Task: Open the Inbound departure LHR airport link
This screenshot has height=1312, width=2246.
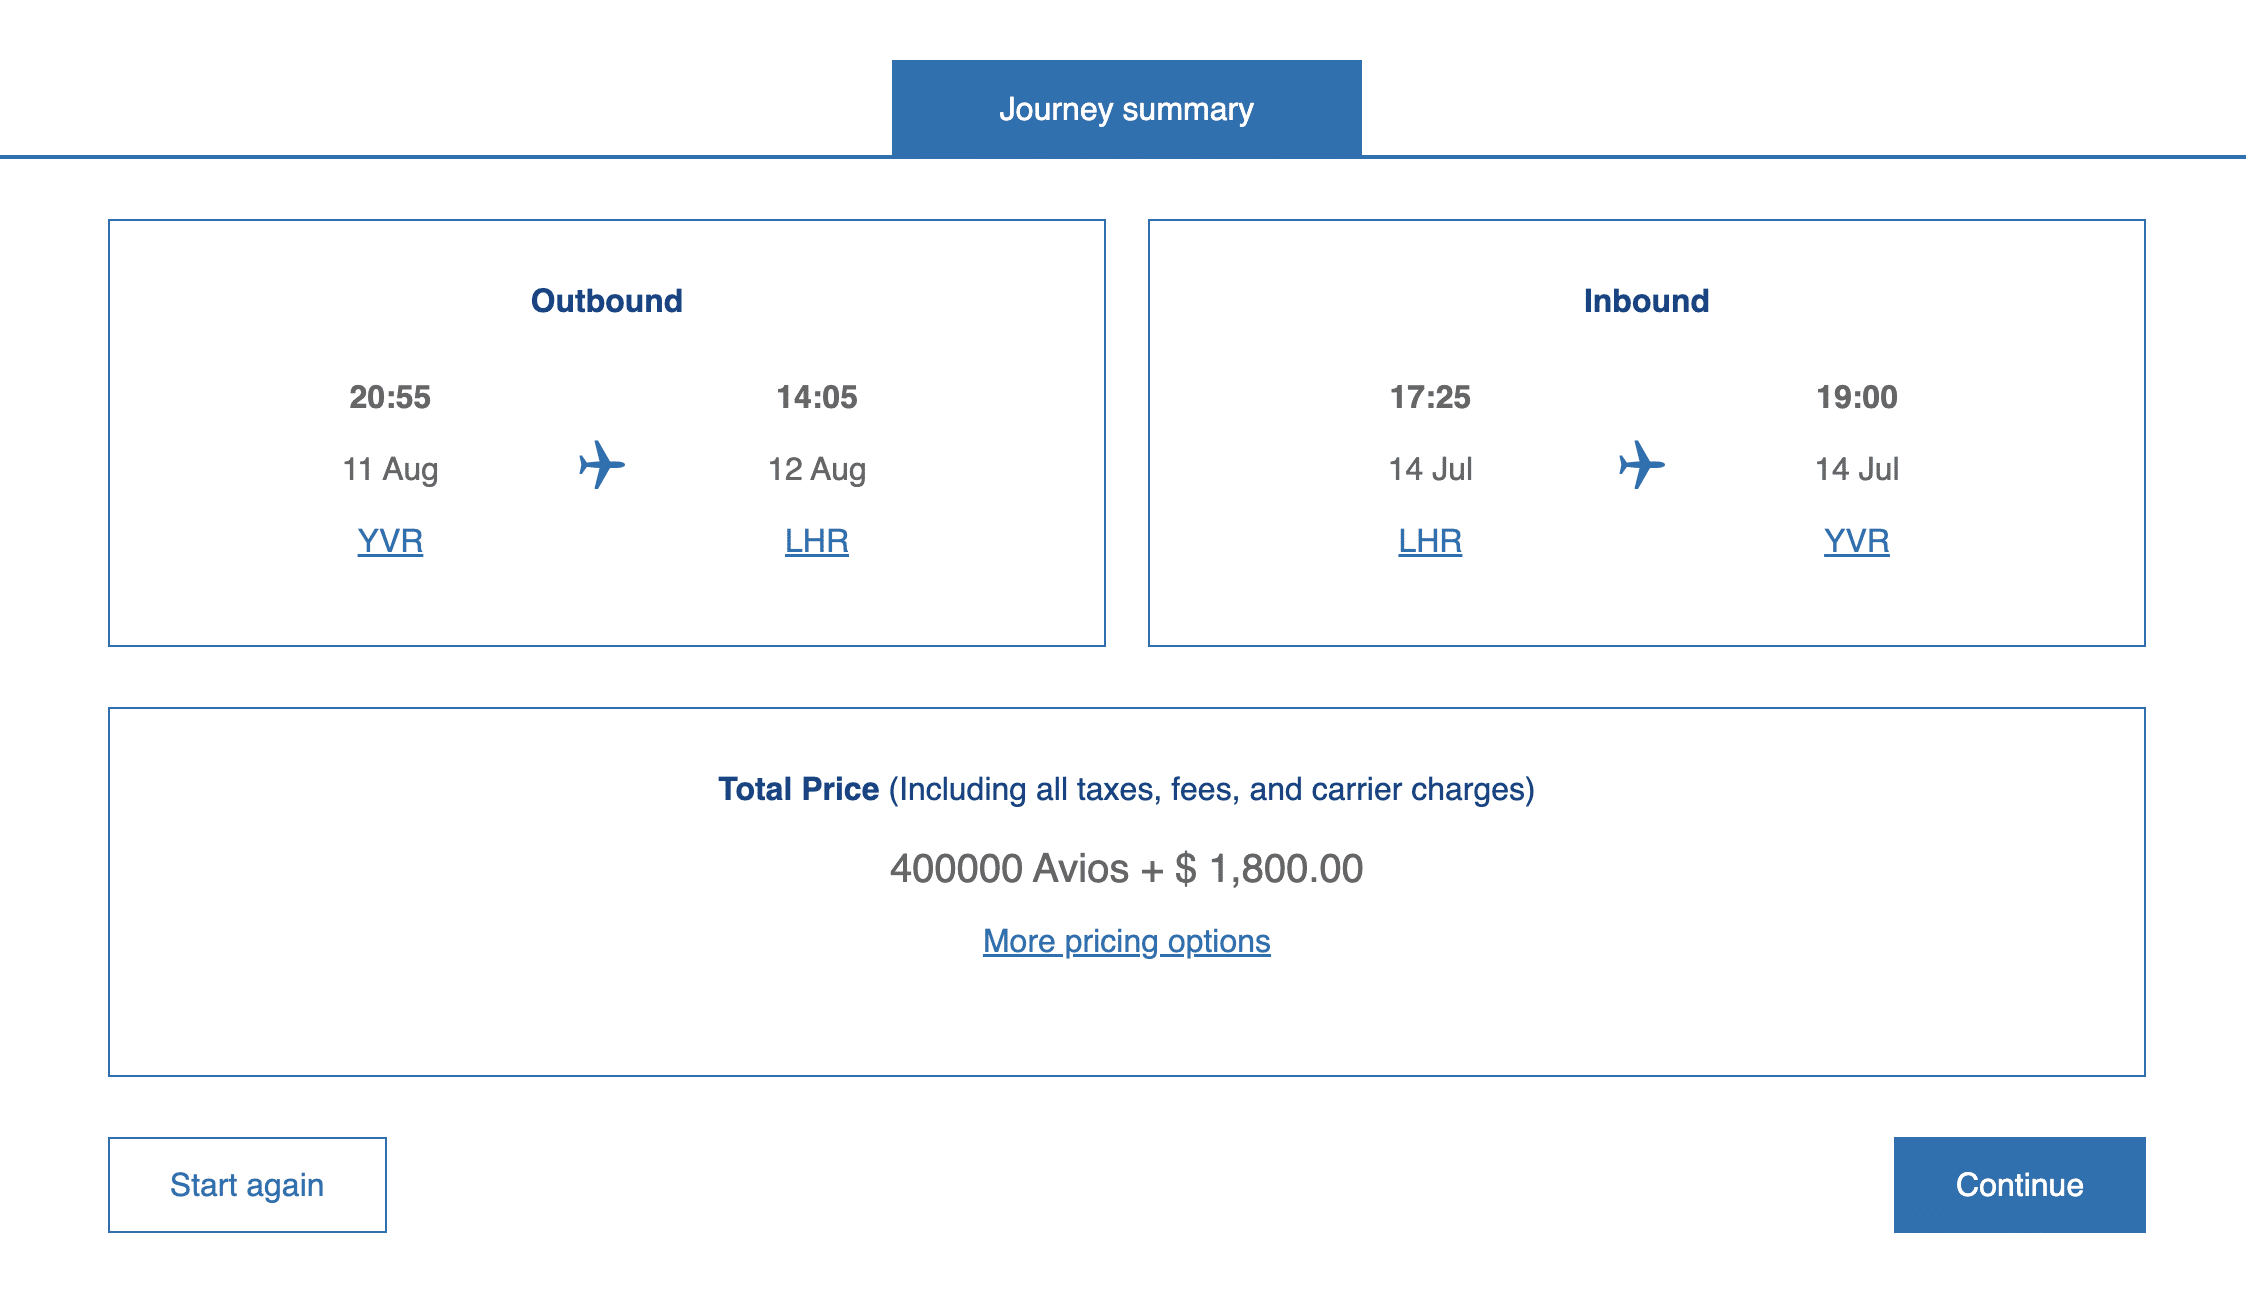Action: 1430,541
